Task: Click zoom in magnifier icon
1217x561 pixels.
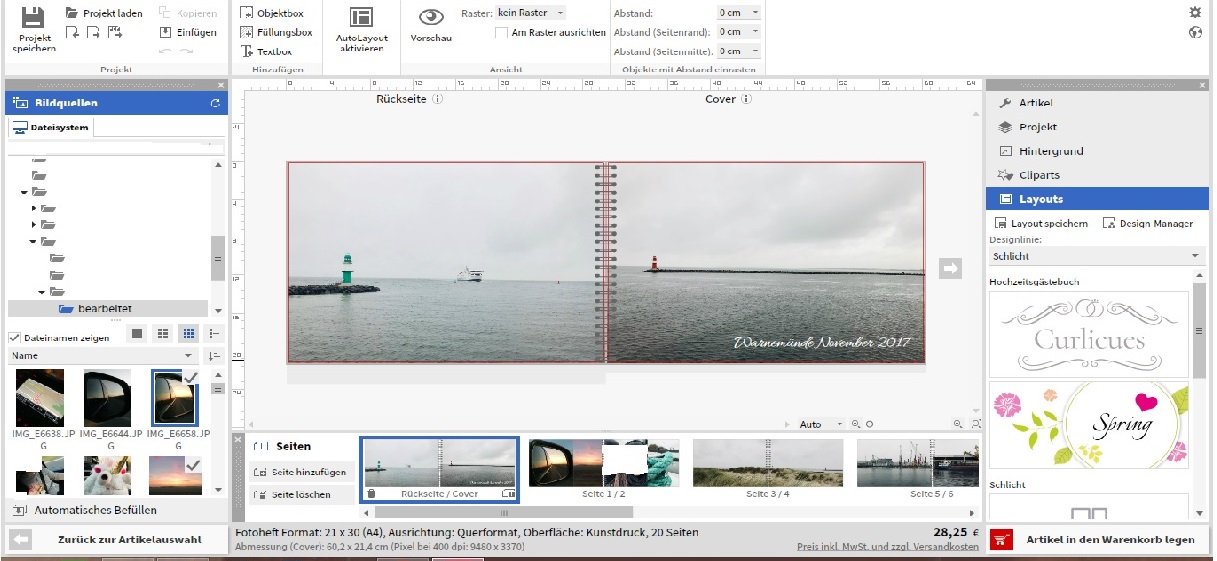Action: tap(958, 424)
